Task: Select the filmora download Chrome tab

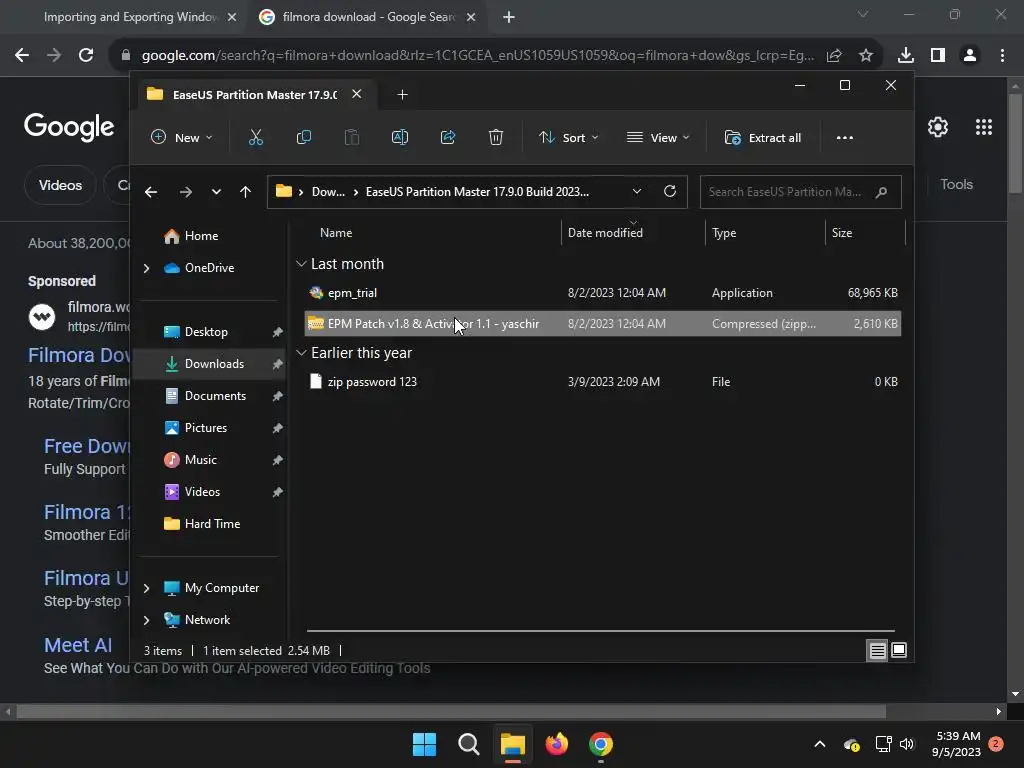Action: [368, 17]
